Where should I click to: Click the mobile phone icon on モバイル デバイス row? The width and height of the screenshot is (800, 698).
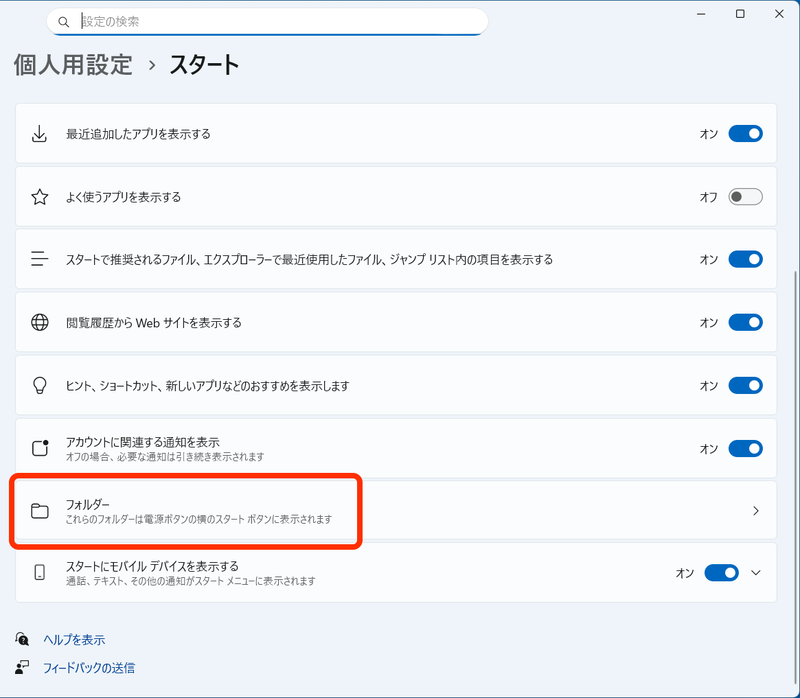(x=39, y=572)
